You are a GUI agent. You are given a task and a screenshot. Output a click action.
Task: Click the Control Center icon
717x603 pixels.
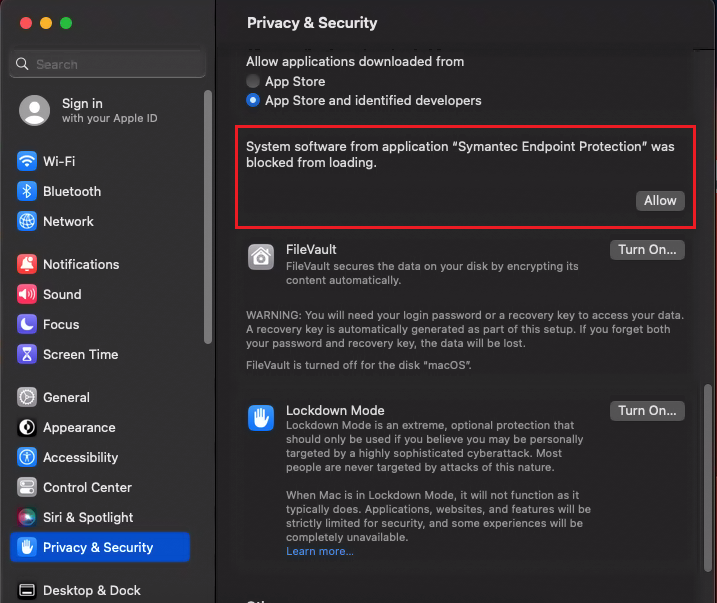pyautogui.click(x=27, y=487)
